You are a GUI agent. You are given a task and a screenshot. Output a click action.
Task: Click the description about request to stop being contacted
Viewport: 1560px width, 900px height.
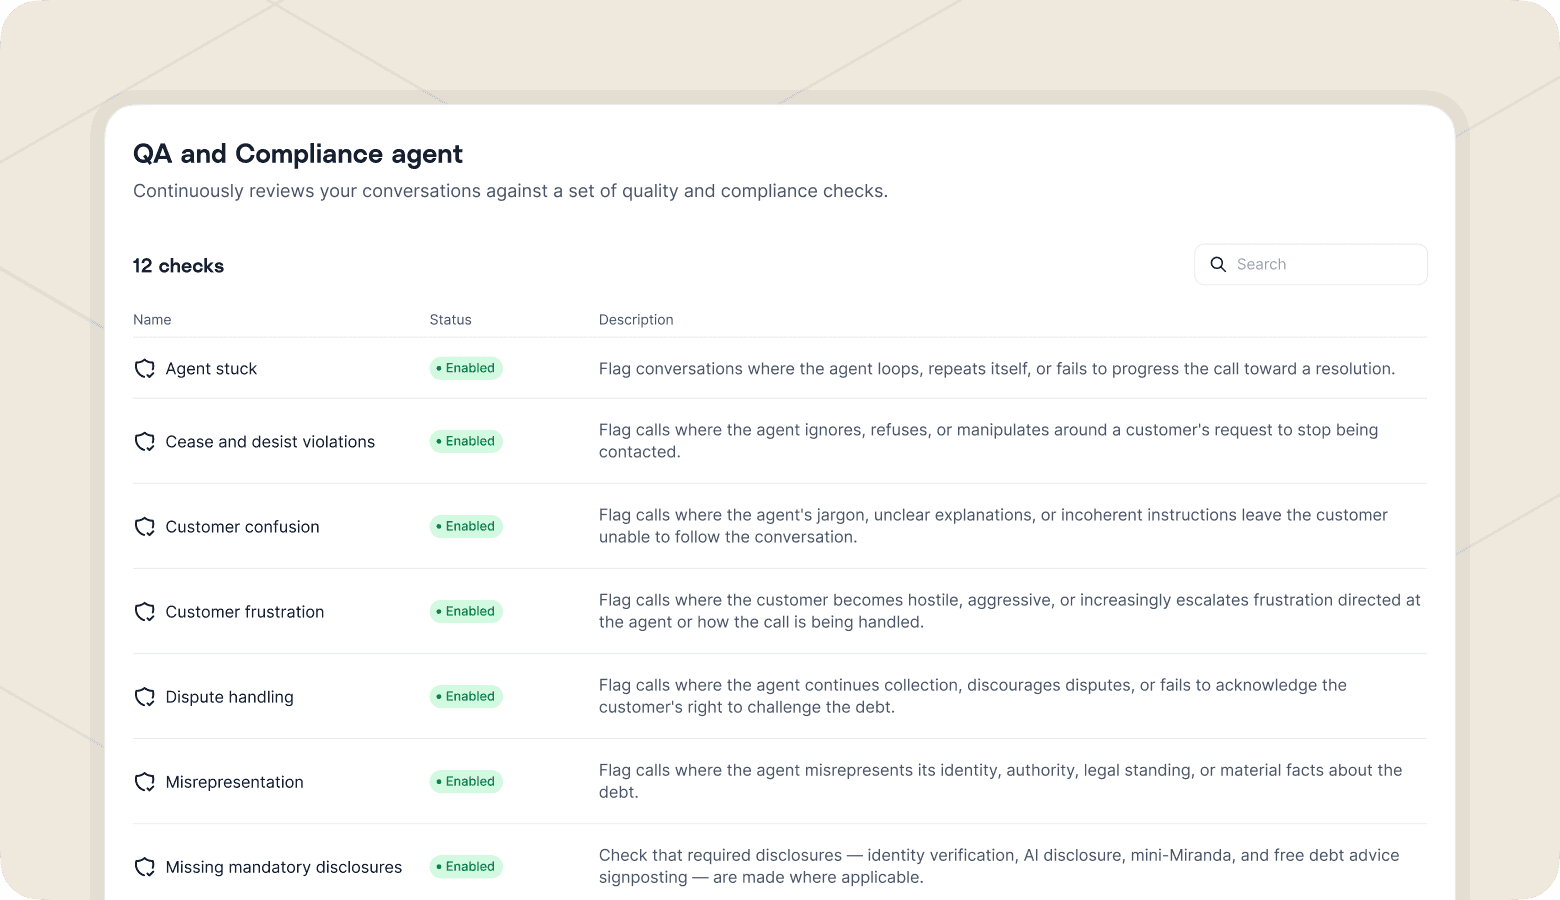[x=988, y=441]
